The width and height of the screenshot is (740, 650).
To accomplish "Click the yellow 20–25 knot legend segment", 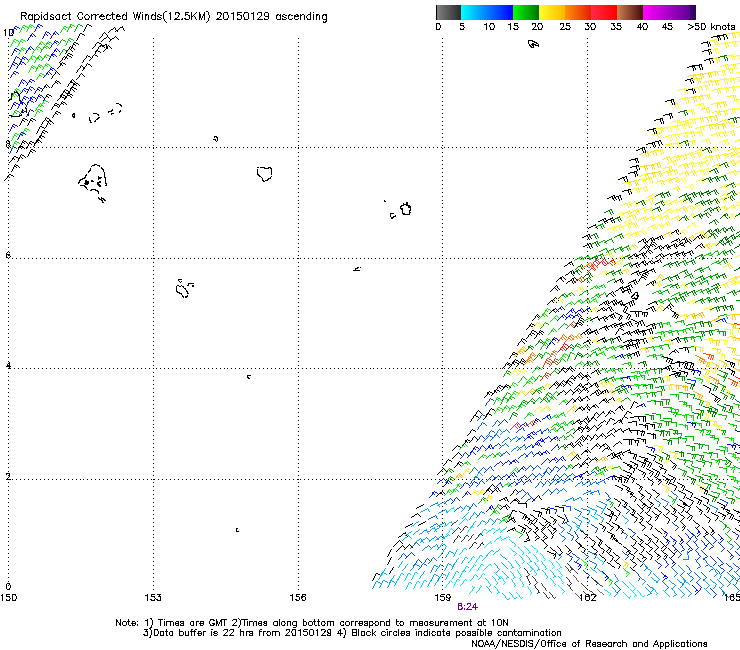I will (552, 12).
